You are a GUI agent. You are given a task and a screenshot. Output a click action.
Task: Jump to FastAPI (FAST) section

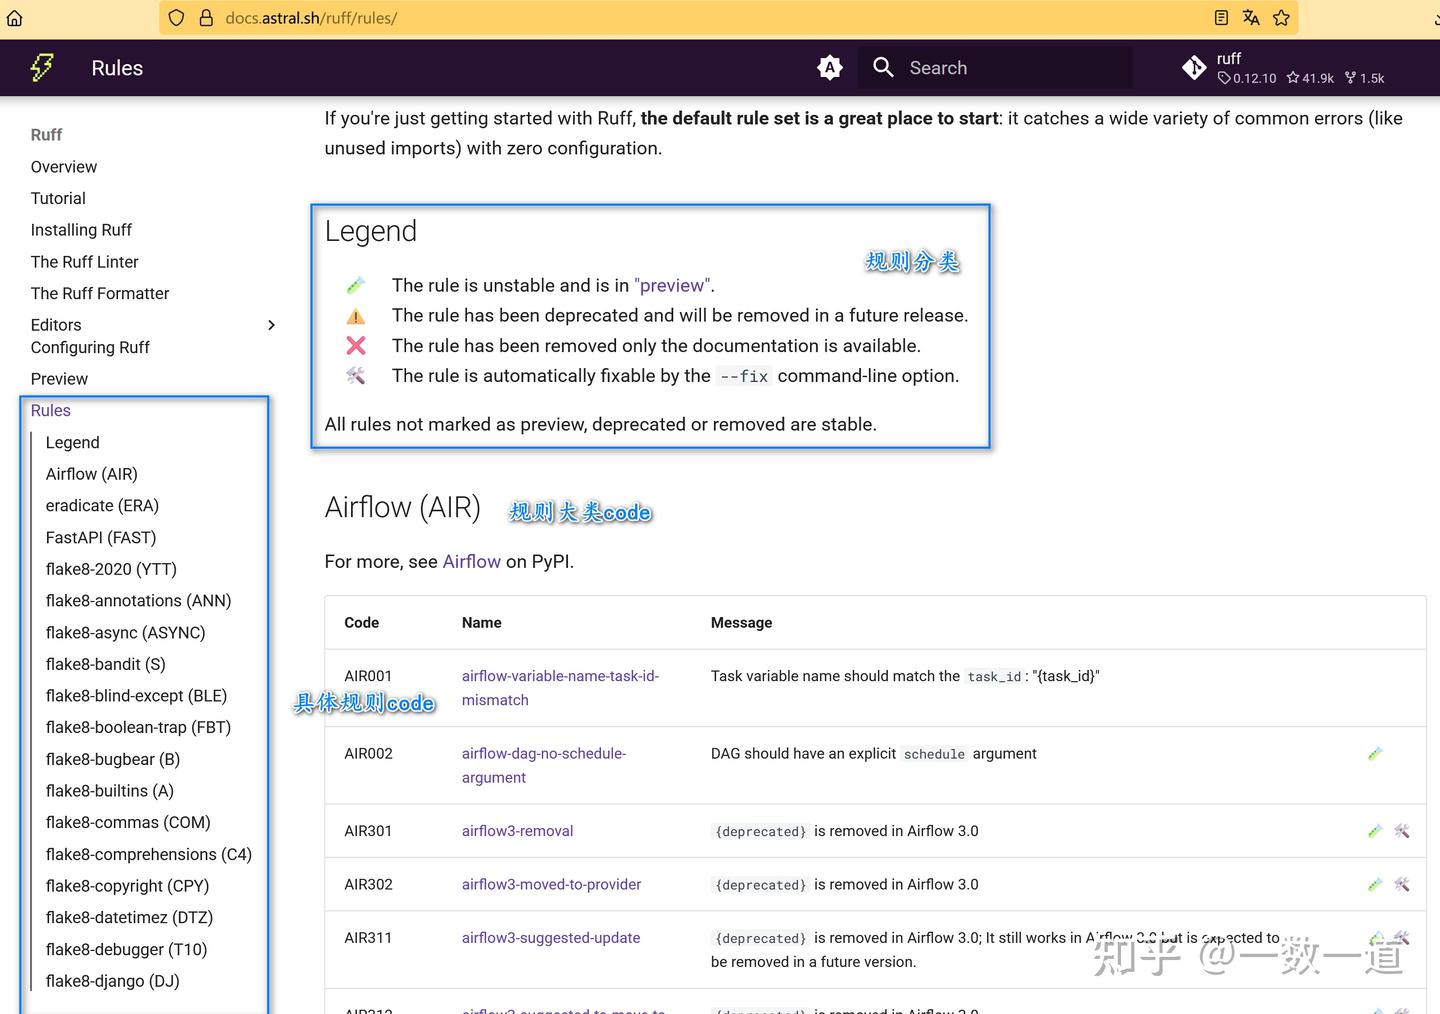[x=101, y=537]
